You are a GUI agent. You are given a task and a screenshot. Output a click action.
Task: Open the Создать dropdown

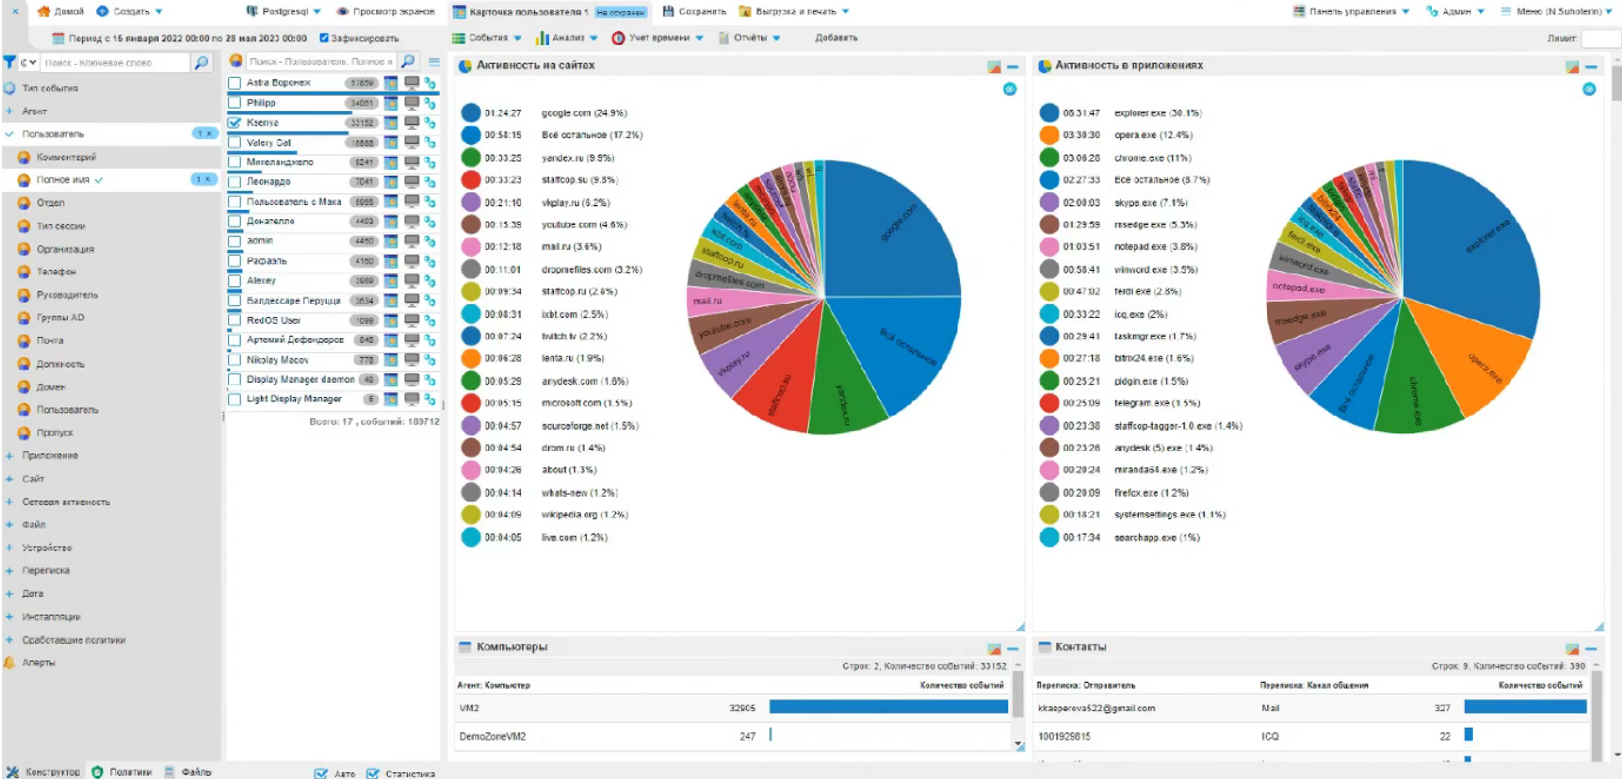coord(130,11)
